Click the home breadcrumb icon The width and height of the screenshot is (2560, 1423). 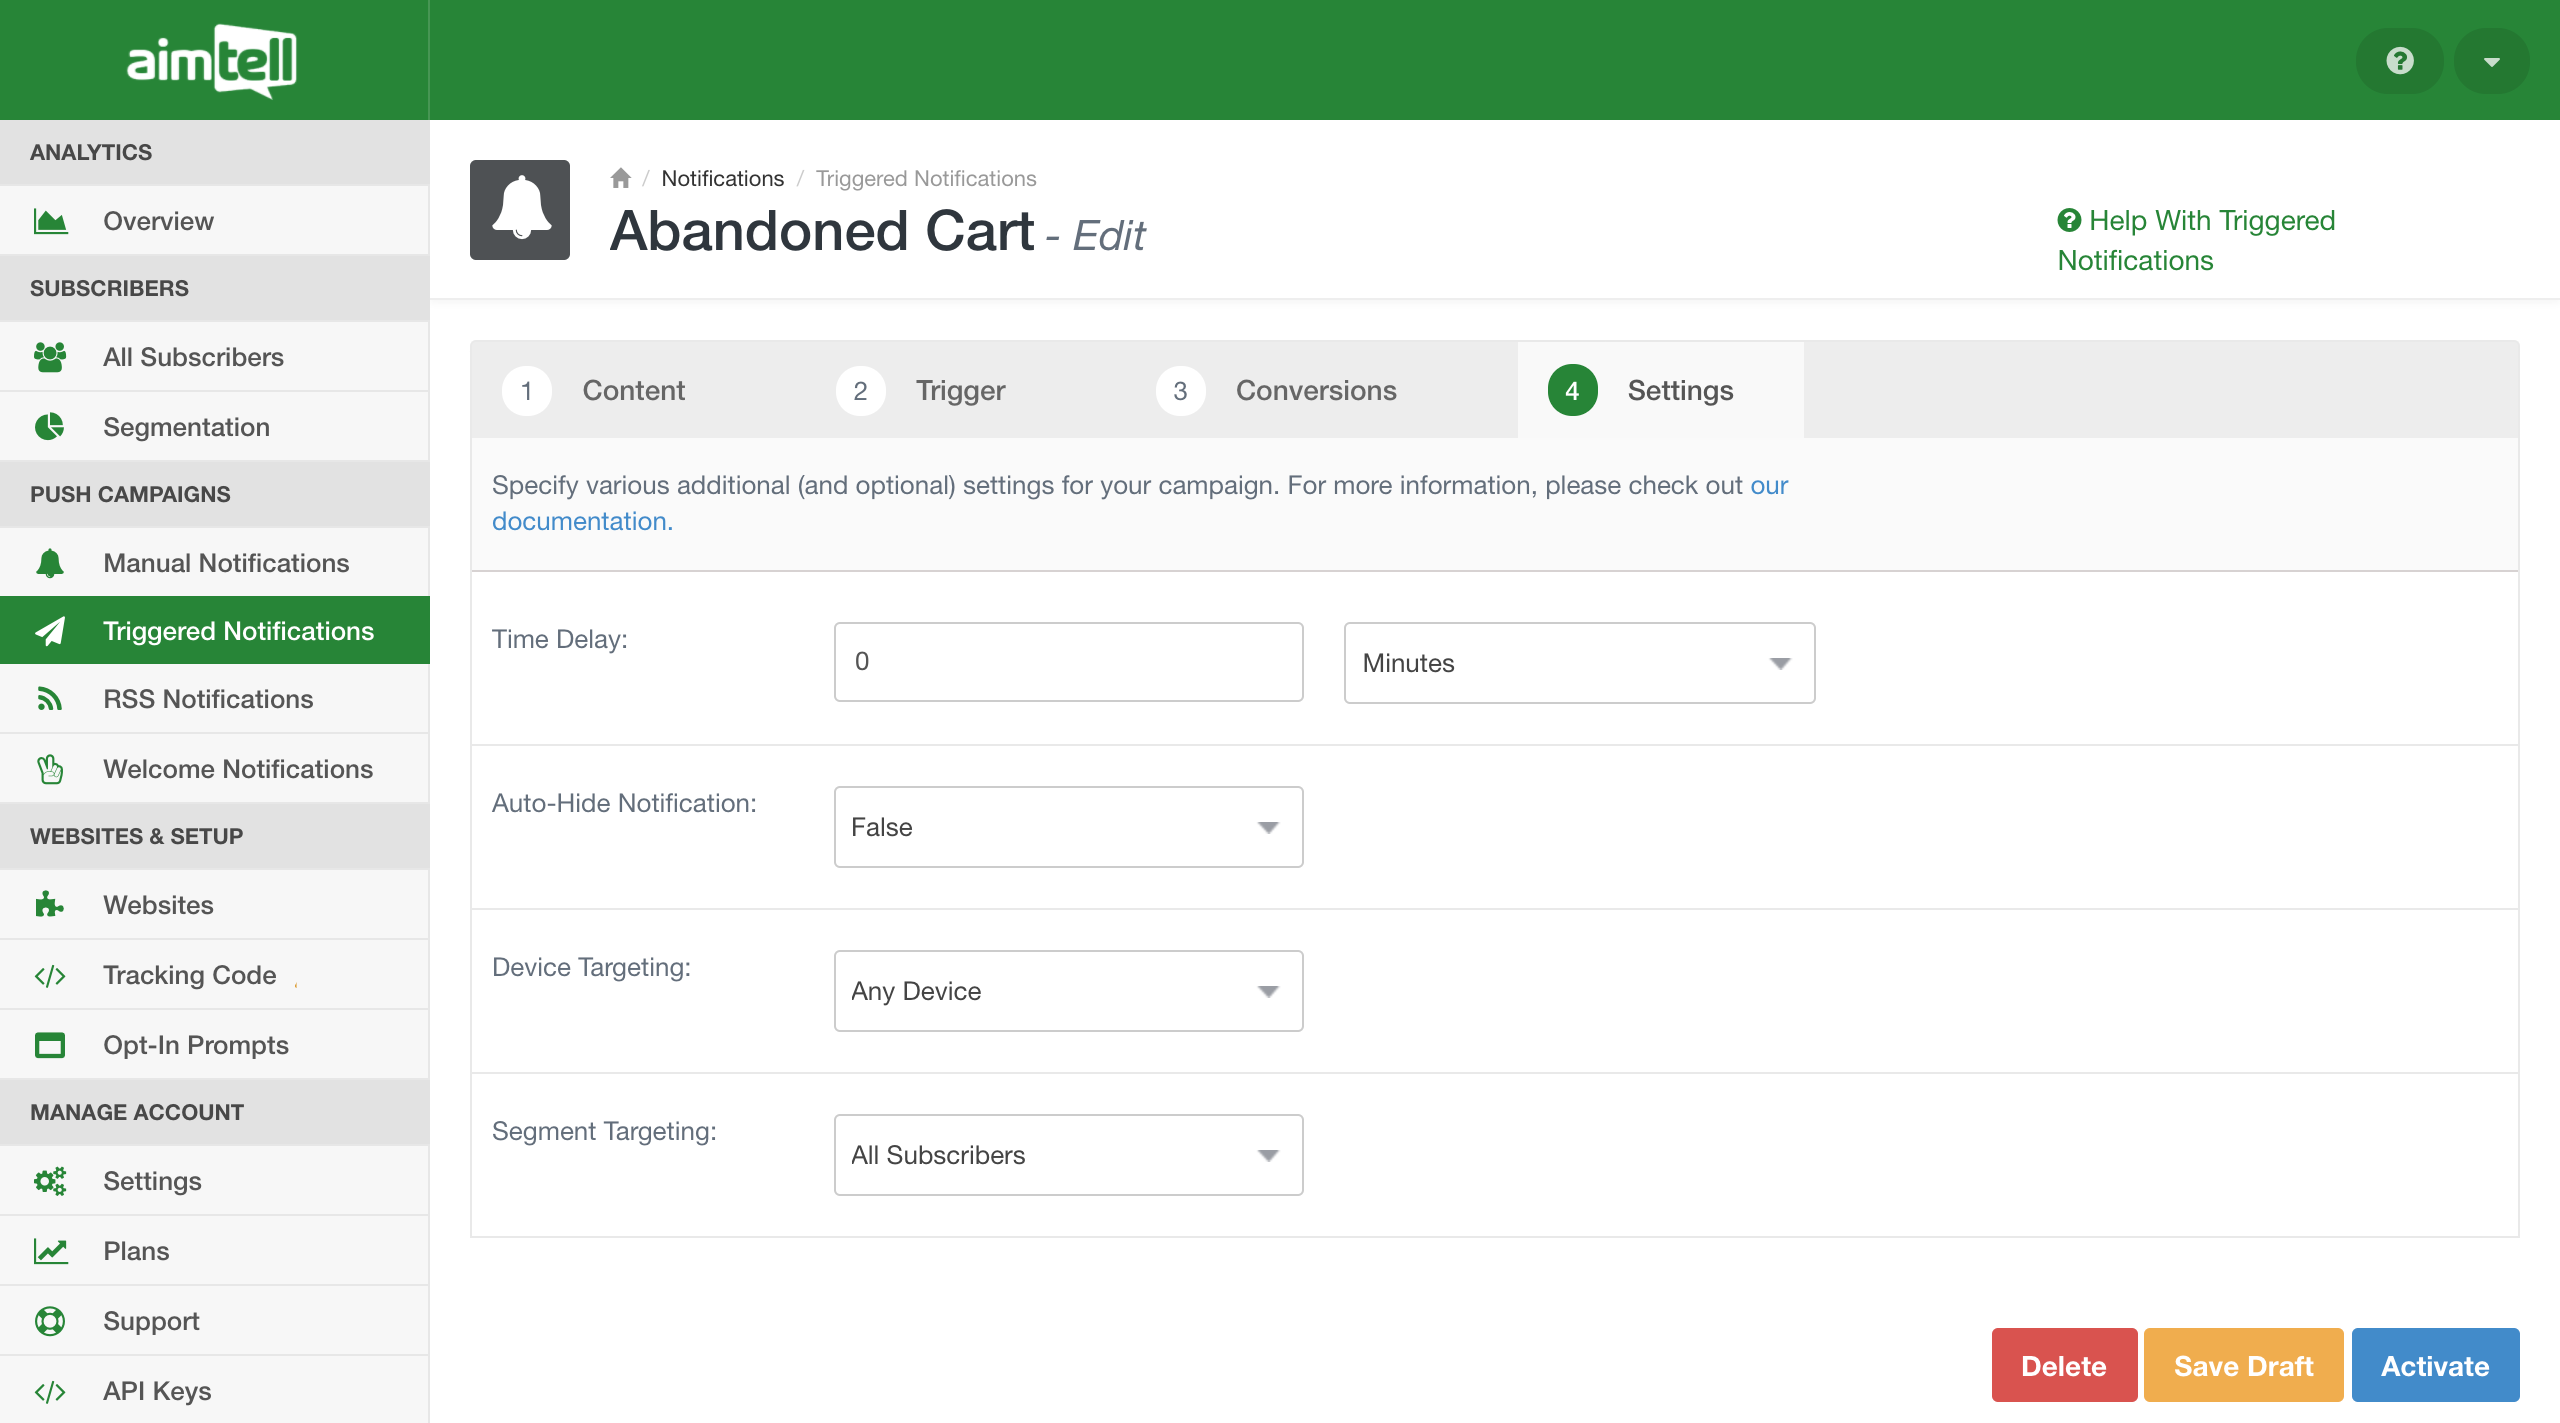click(x=620, y=178)
